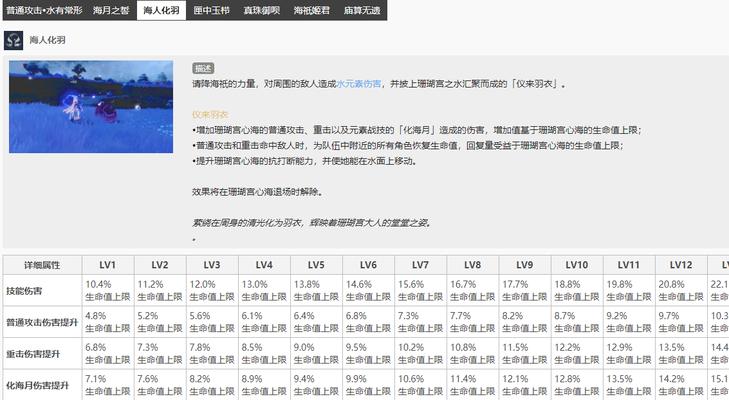The width and height of the screenshot is (729, 400).
Task: Click the 6.1% cell under LV4
Action: pos(264,322)
